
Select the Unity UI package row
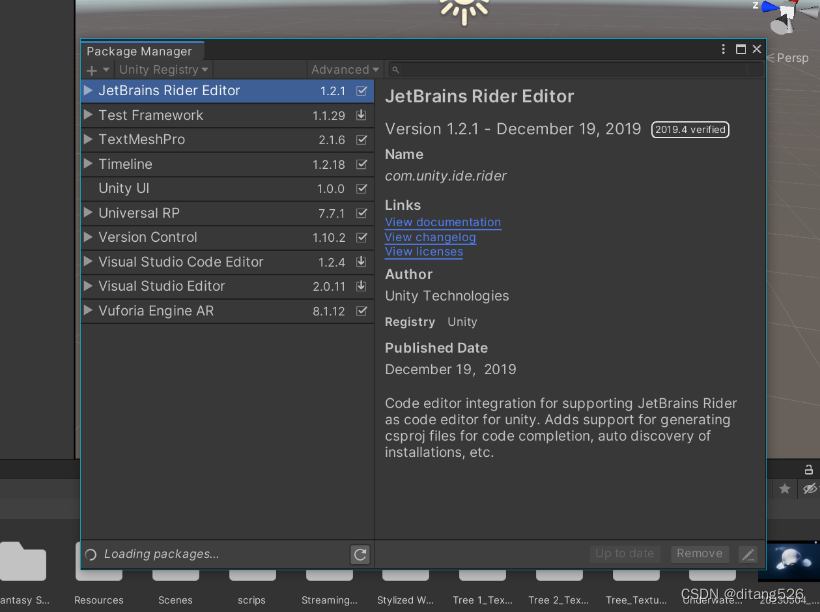coord(227,189)
